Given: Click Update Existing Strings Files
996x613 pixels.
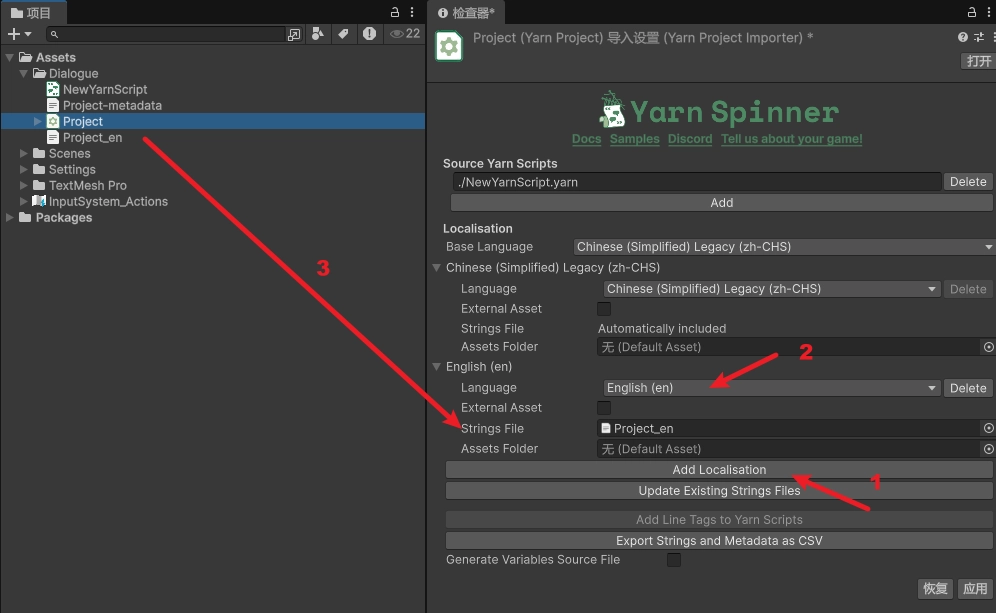Looking at the screenshot, I should tap(719, 491).
